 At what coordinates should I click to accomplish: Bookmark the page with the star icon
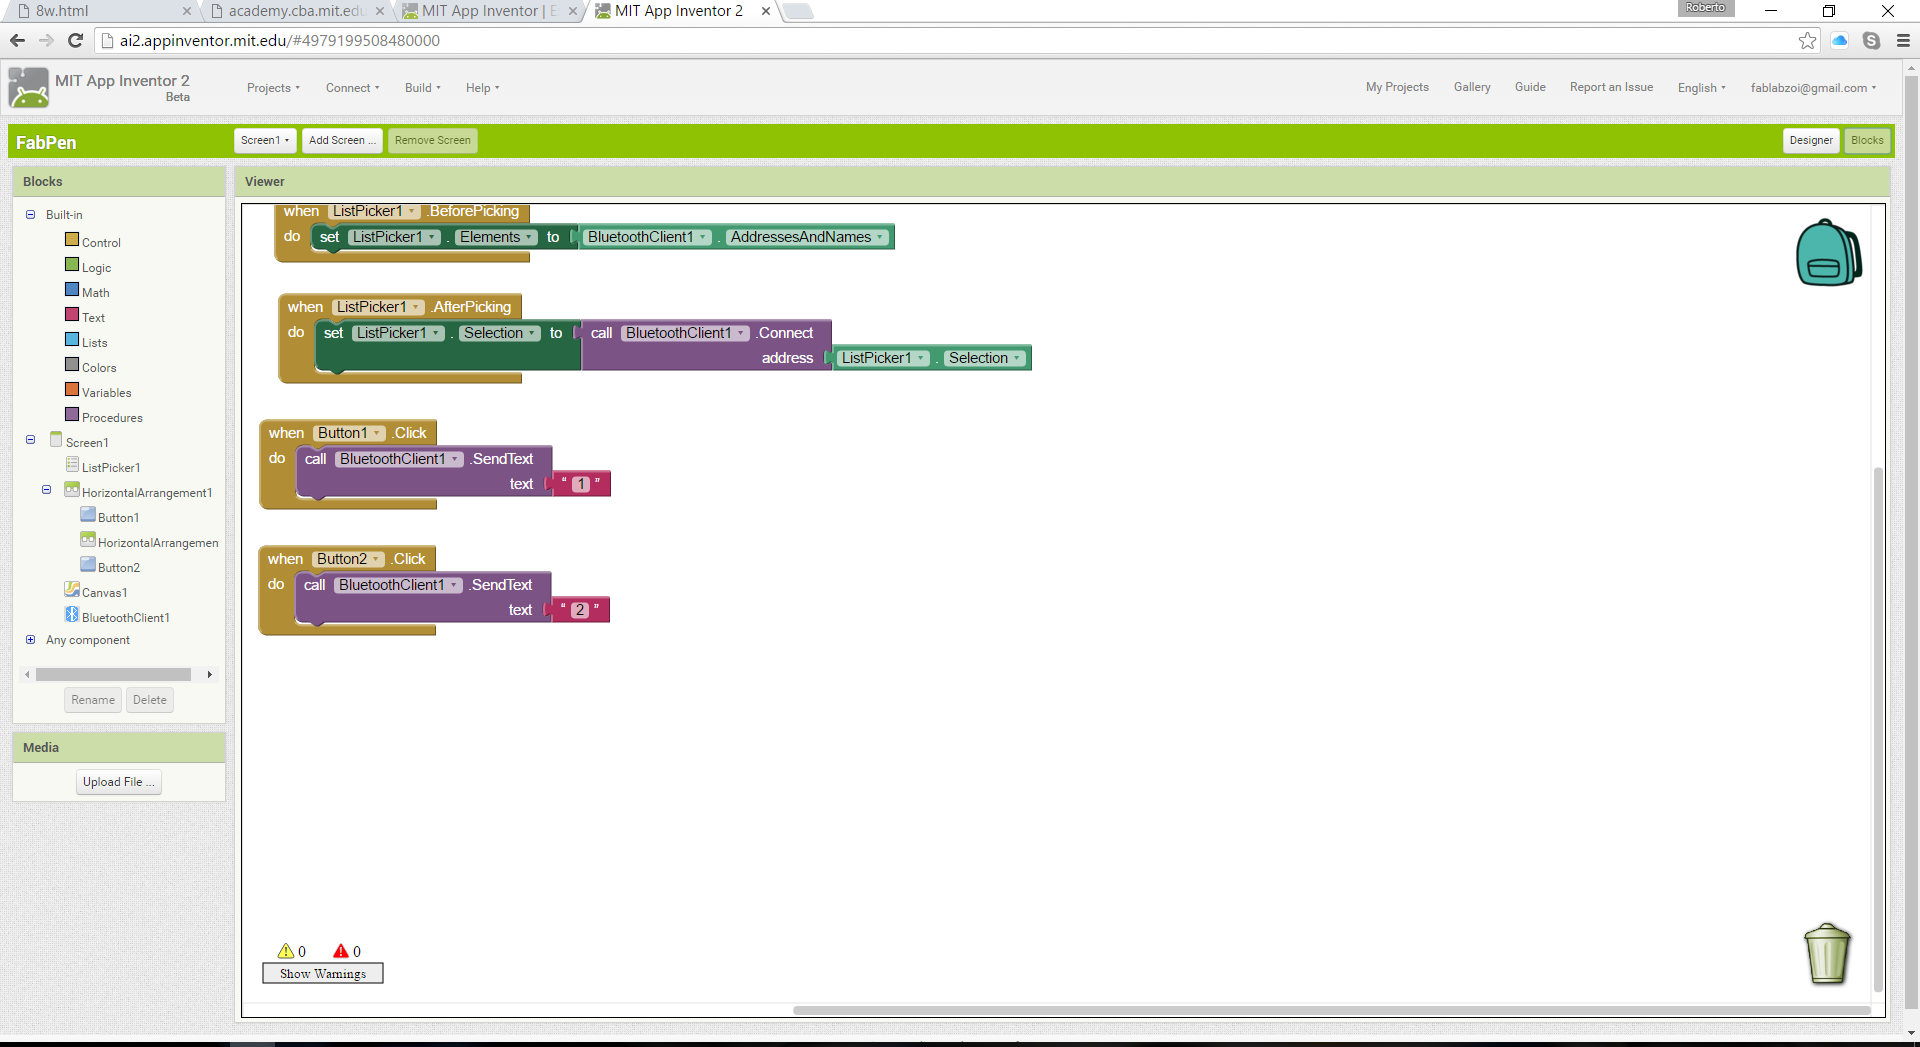point(1807,40)
